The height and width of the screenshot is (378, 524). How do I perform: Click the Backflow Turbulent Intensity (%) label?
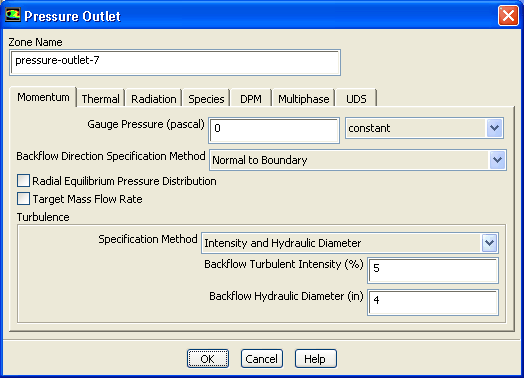tap(284, 264)
